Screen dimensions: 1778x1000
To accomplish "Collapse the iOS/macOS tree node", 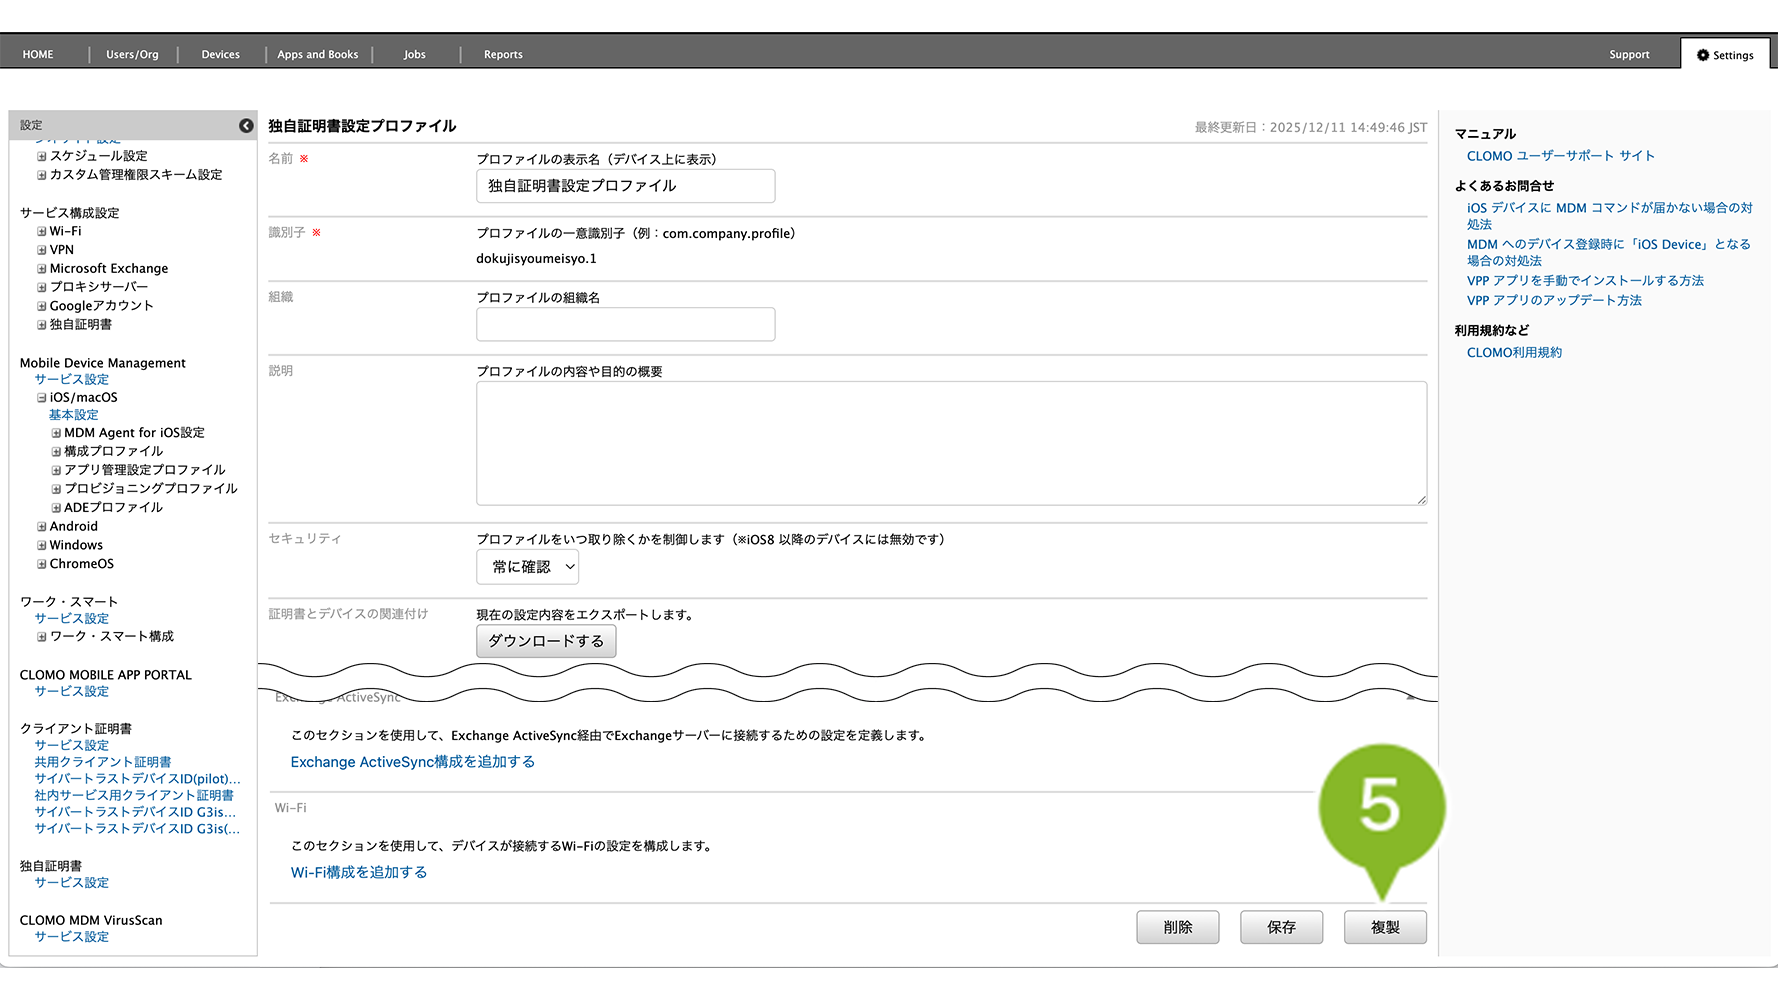I will pos(42,398).
